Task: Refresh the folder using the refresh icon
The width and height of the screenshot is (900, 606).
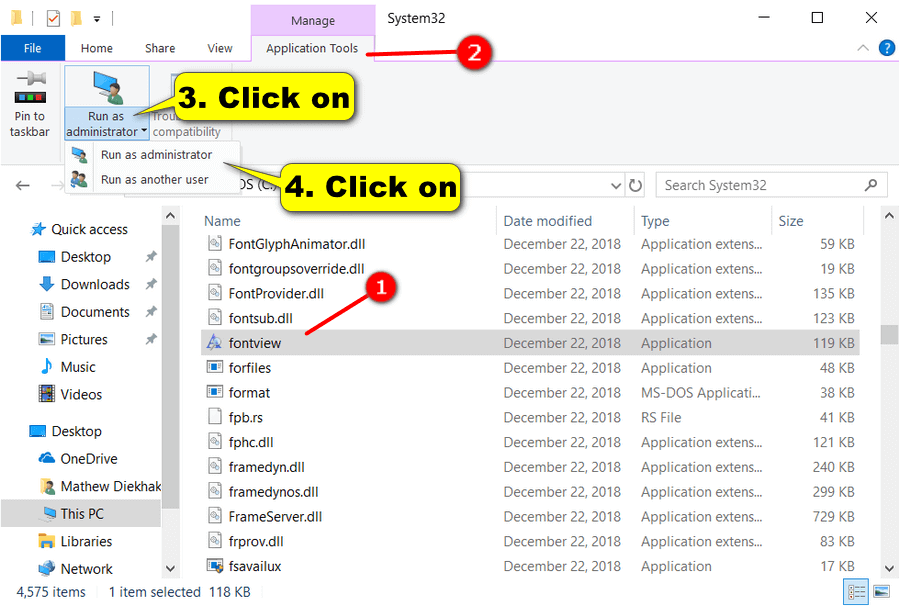Action: 636,185
